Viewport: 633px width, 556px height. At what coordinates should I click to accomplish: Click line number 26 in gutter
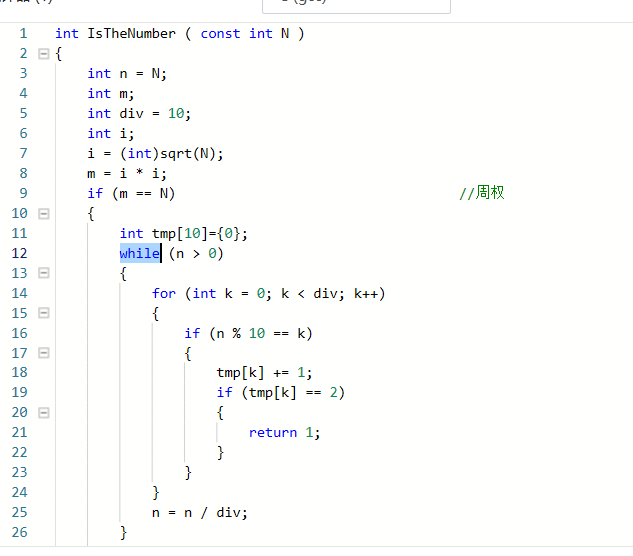(x=19, y=533)
